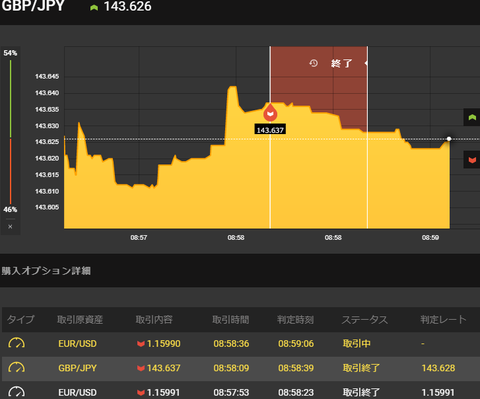Click the gauge icon in EUR/USD 1.15990 row
480x399 pixels.
[x=16, y=343]
